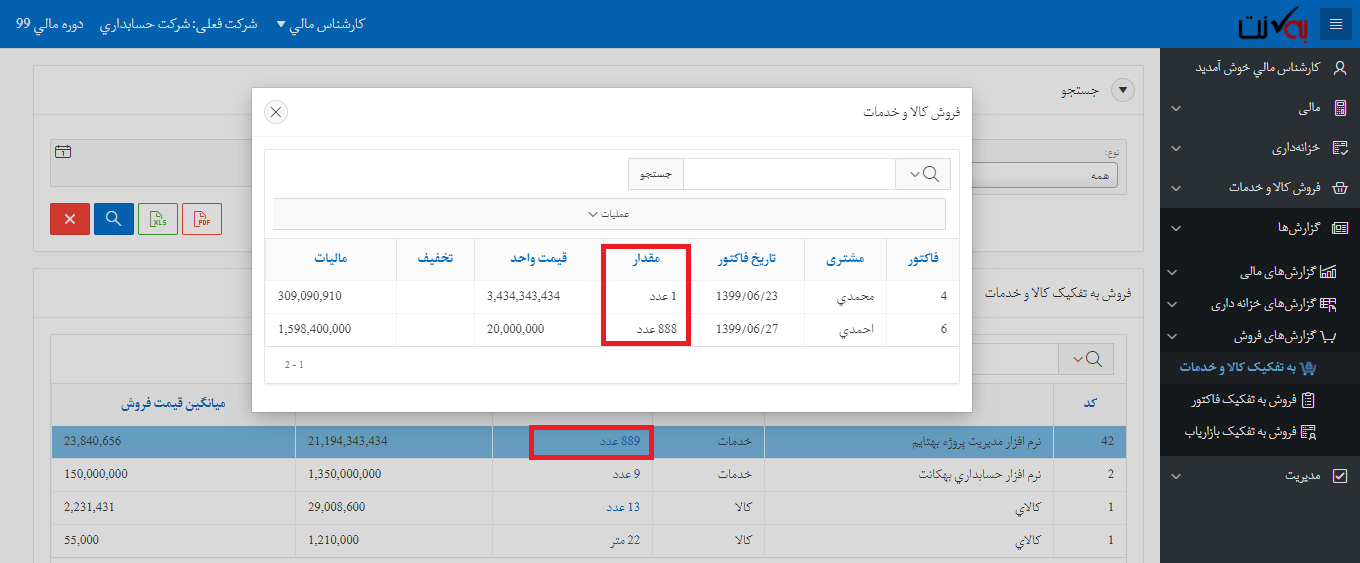Expand the مالی sidebar section
1360x563 pixels.
[1176, 108]
